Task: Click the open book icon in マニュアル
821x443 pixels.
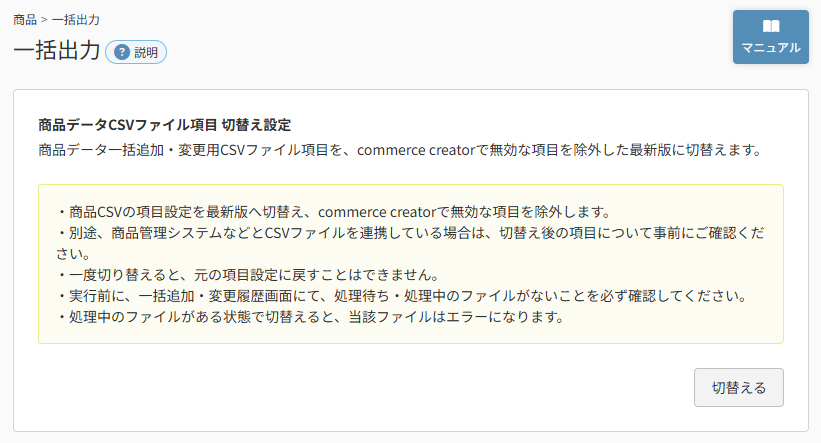Action: pyautogui.click(x=771, y=26)
